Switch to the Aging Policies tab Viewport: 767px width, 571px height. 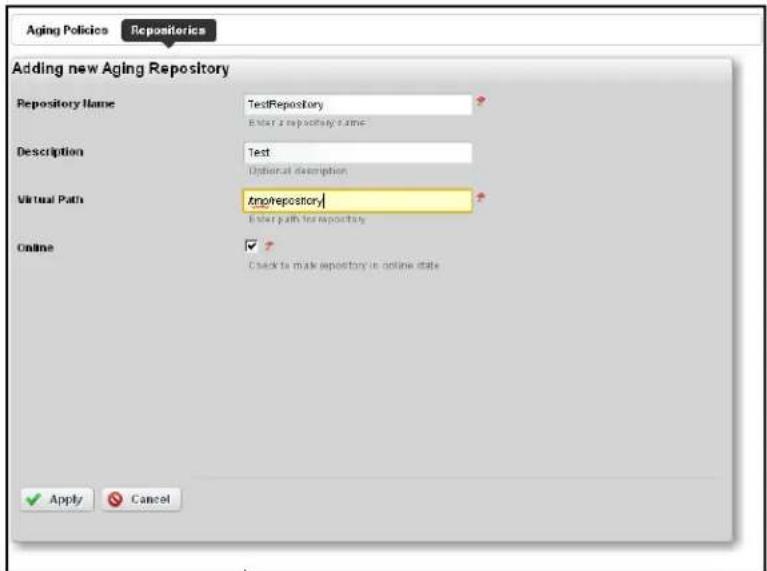click(x=67, y=30)
